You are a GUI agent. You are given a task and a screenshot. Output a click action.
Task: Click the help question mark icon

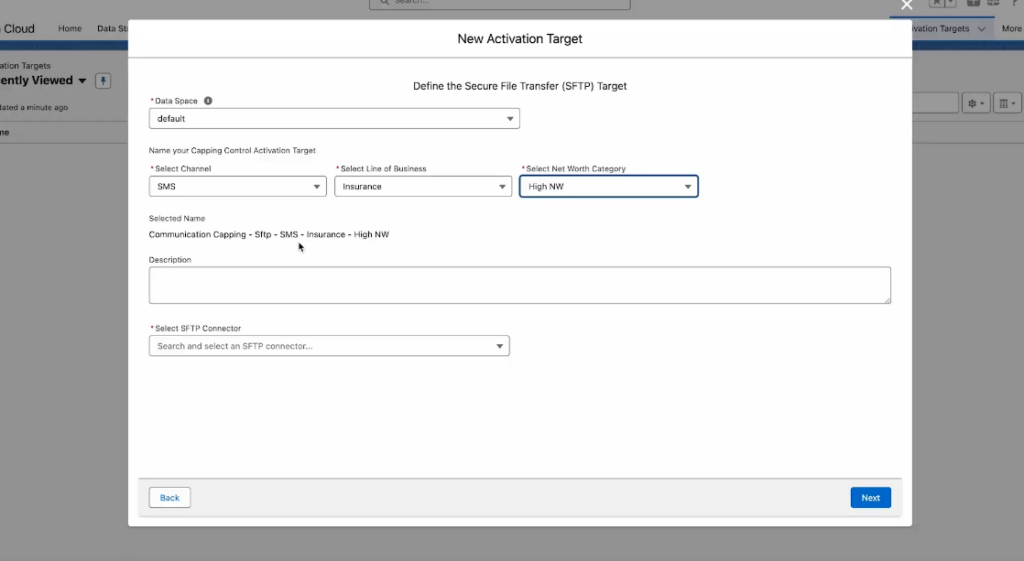point(1016,3)
